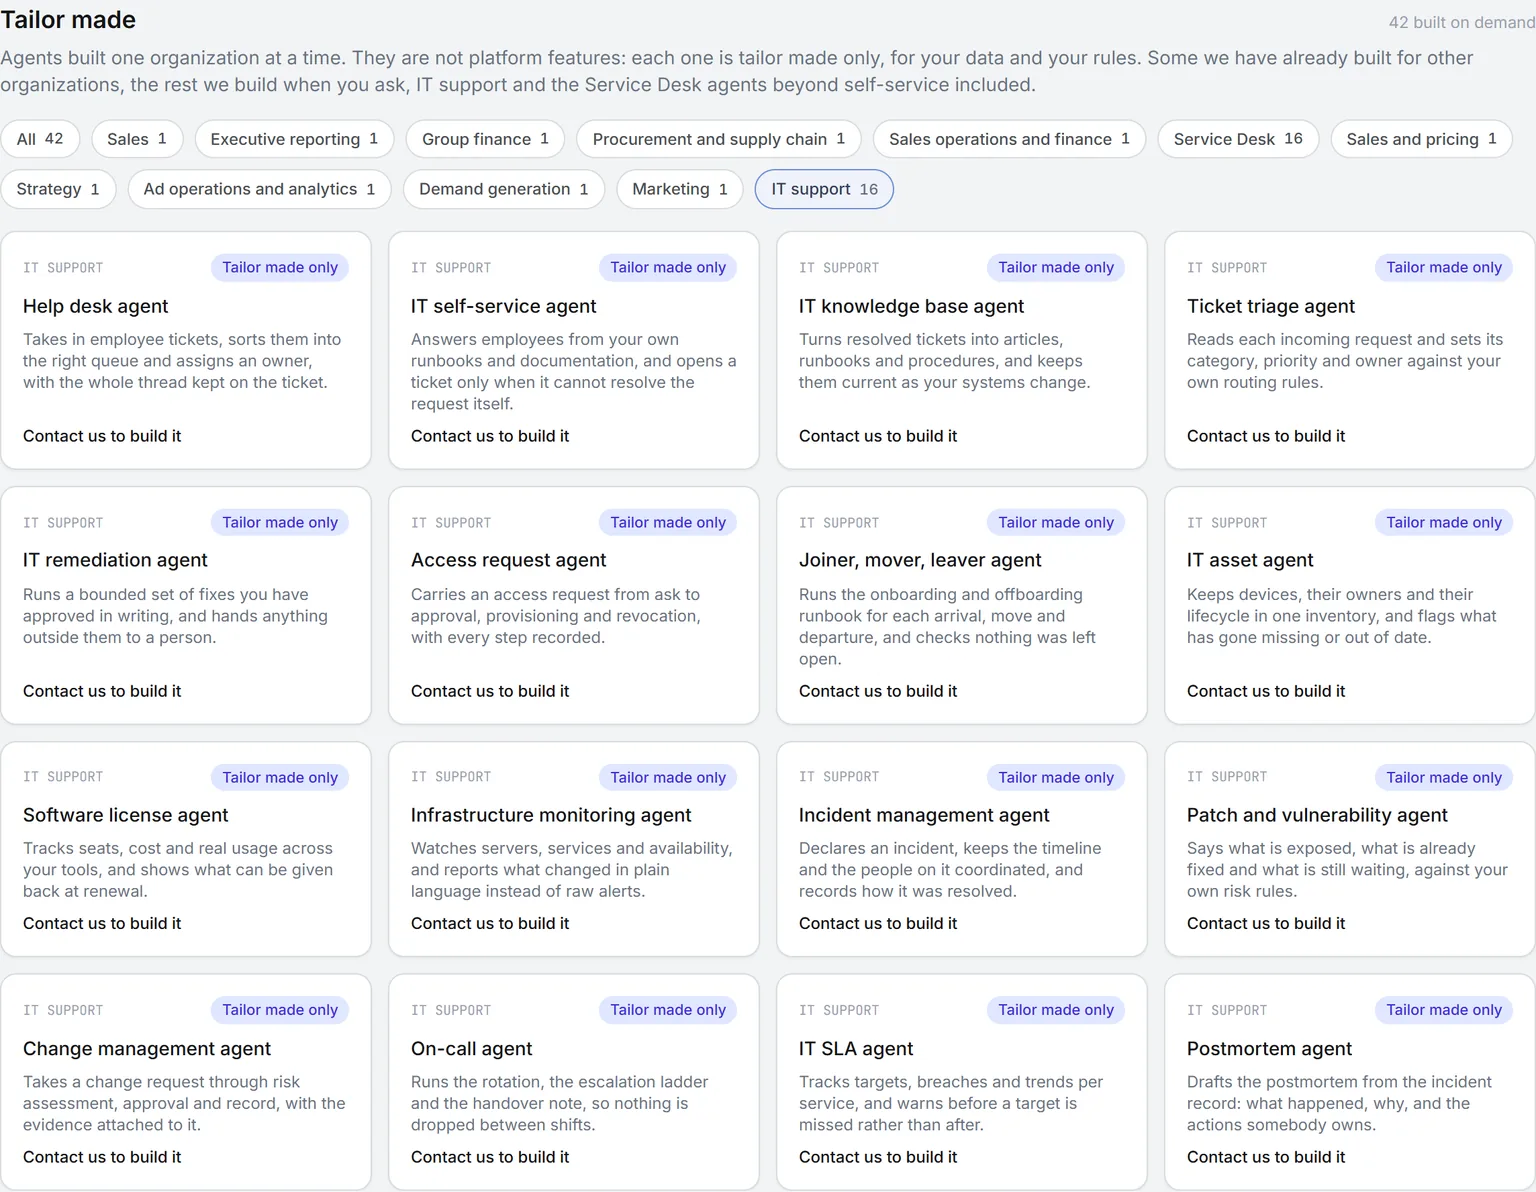
Task: Filter by Sales category
Action: 137,139
